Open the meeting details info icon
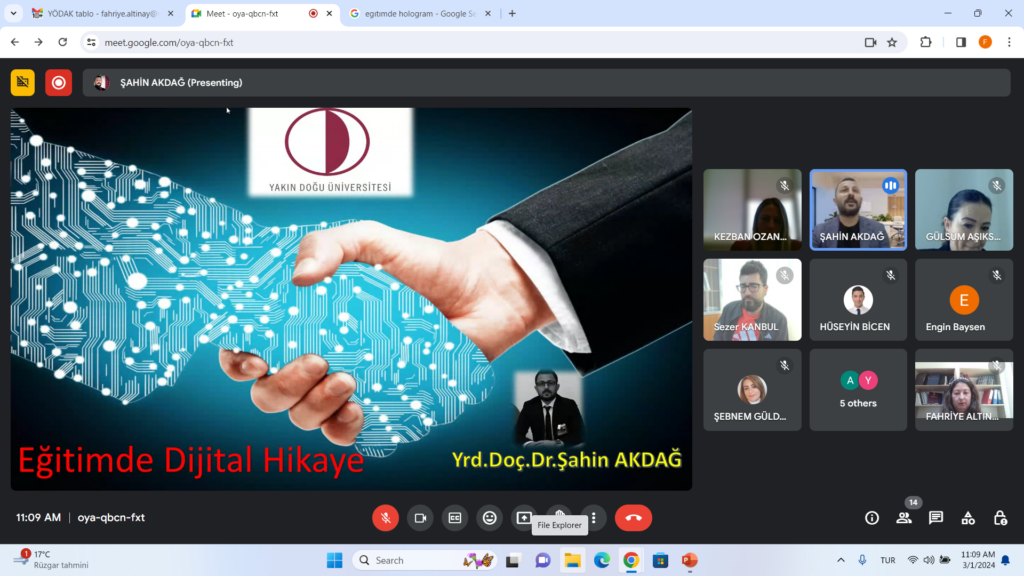Viewport: 1024px width, 576px height. [872, 518]
